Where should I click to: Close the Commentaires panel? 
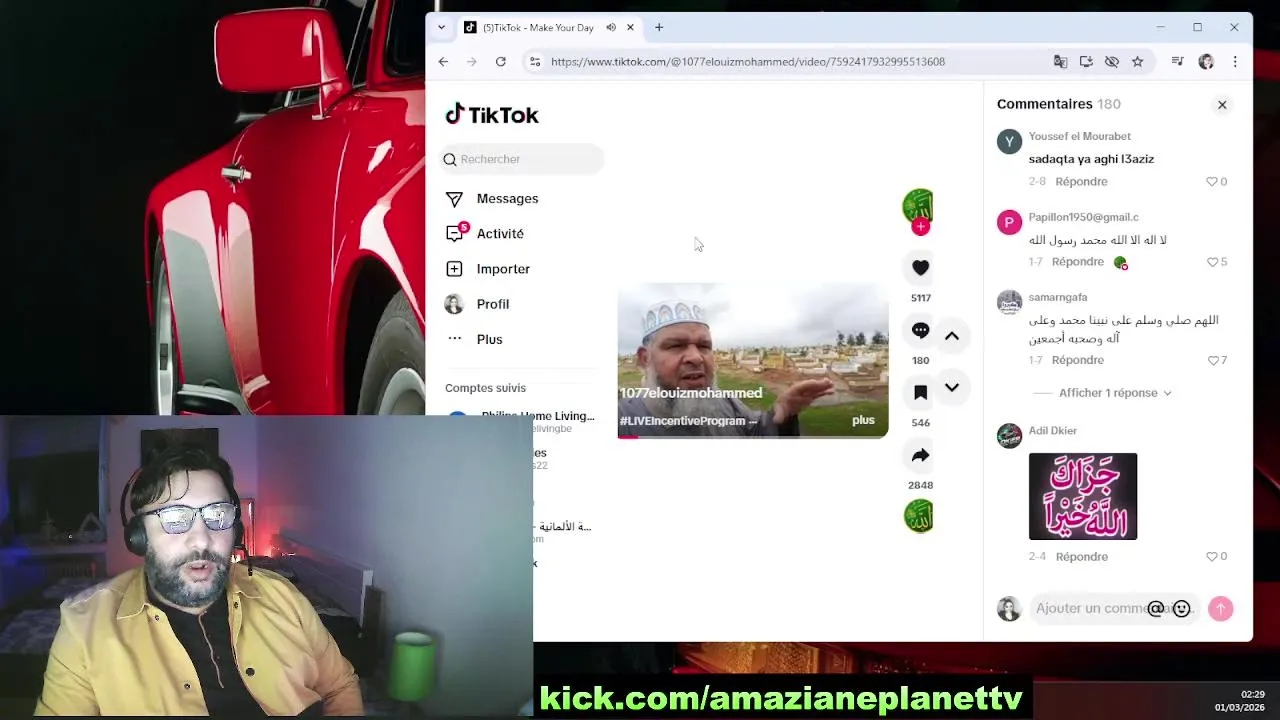pos(1222,104)
